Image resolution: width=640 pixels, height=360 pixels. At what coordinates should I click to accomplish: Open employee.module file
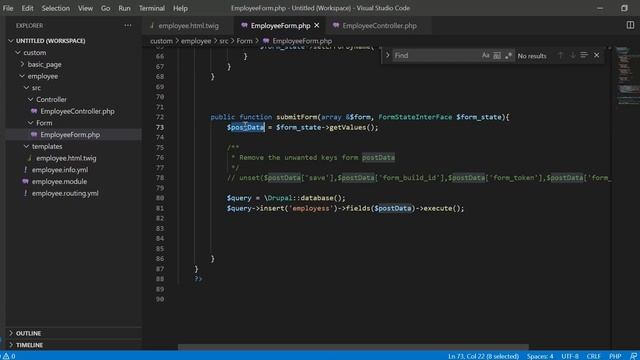coord(59,182)
